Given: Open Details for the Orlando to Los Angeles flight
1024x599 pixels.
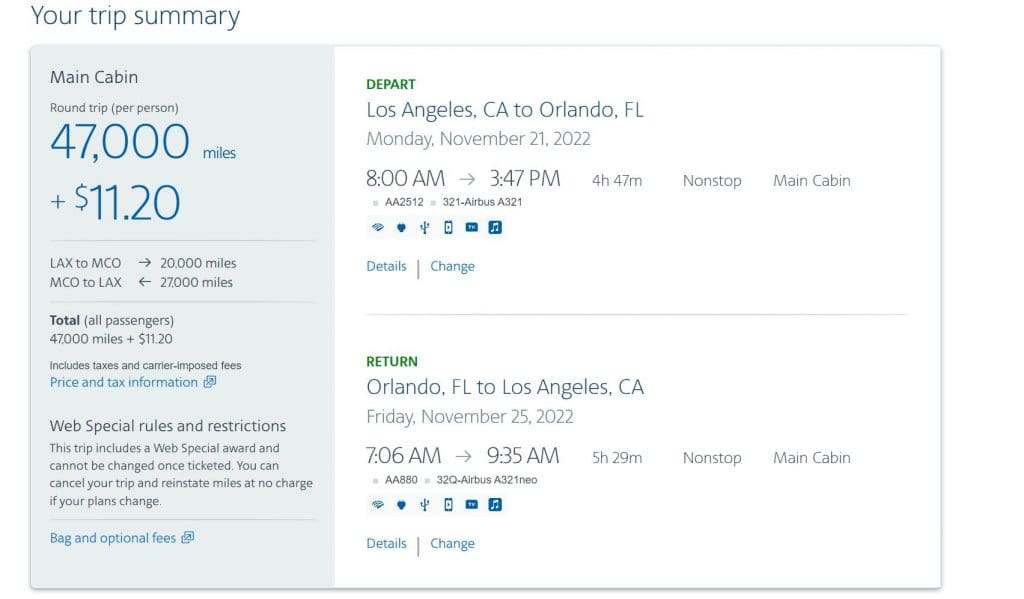Looking at the screenshot, I should 386,543.
